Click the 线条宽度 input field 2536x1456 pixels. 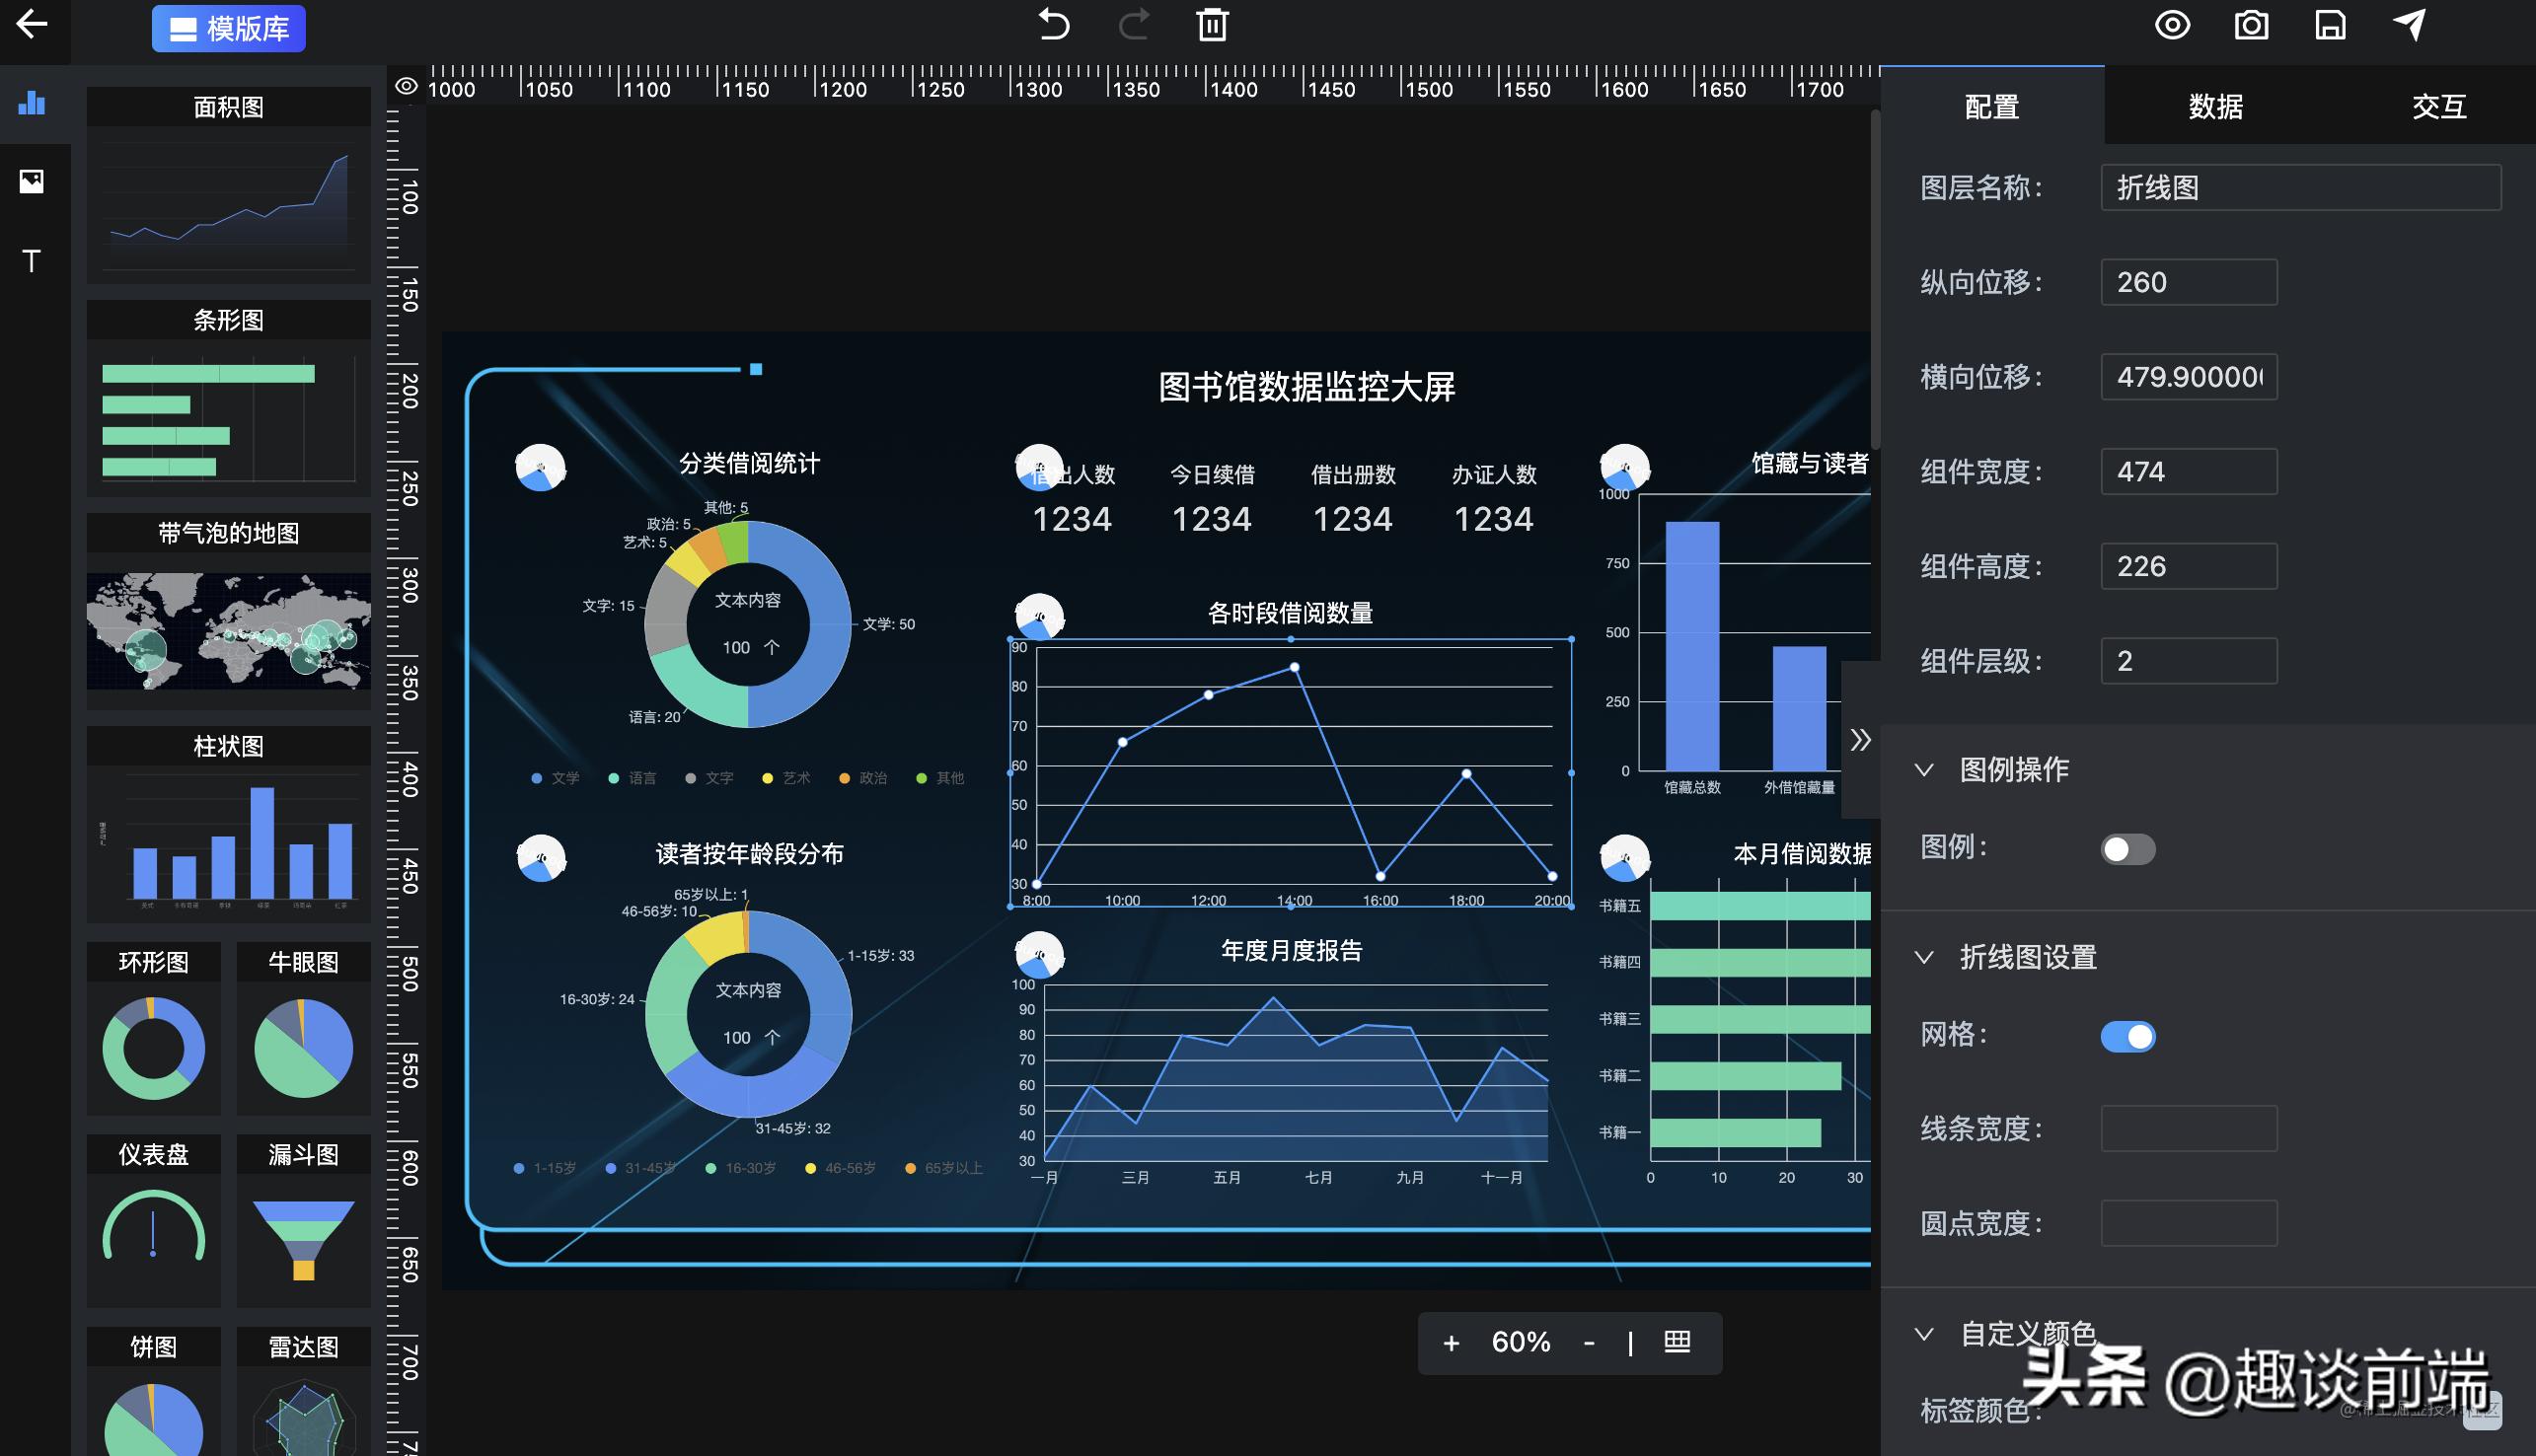(2188, 1128)
